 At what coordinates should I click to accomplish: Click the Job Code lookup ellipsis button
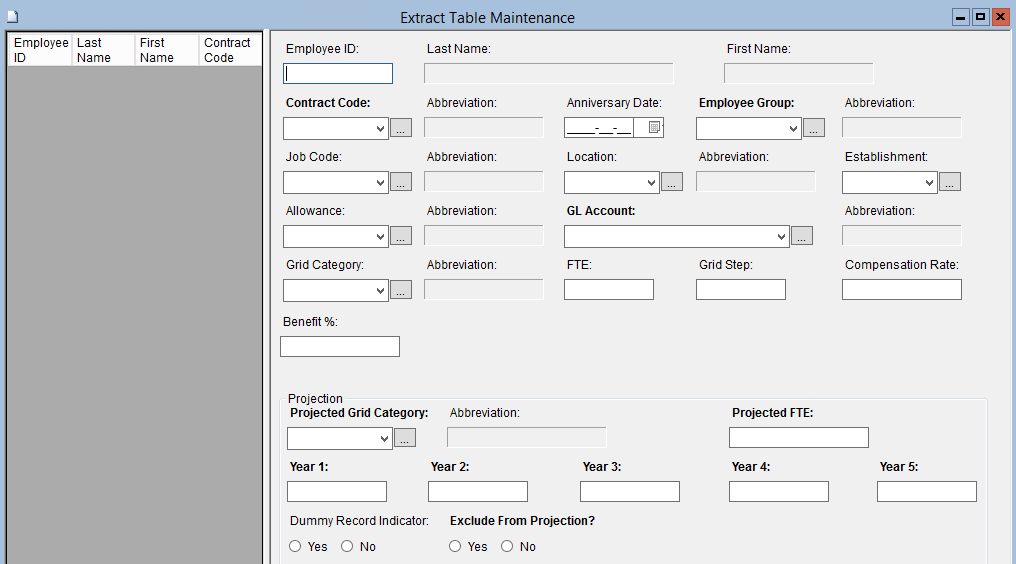pos(400,182)
